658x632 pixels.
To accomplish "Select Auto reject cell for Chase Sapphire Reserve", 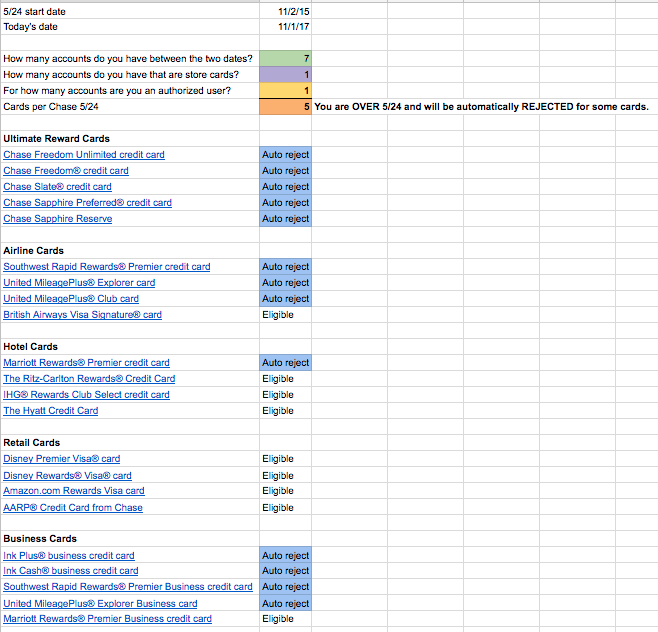I will click(x=285, y=219).
